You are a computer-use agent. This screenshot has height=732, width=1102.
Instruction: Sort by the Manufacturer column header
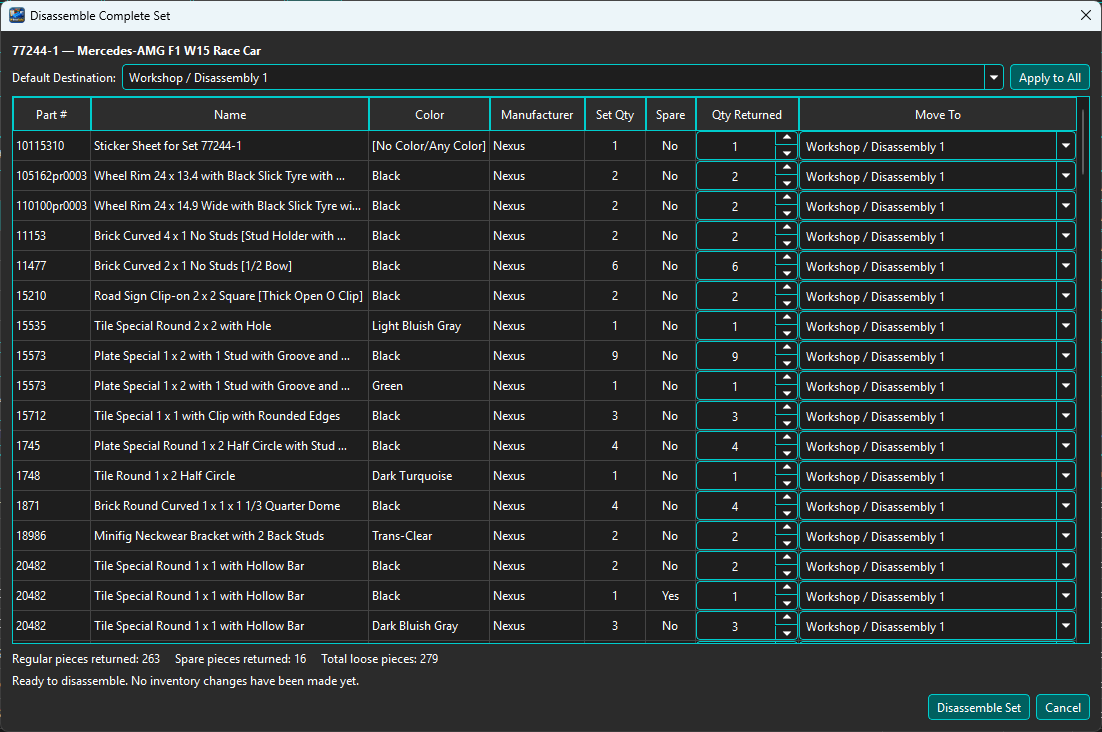pos(537,115)
